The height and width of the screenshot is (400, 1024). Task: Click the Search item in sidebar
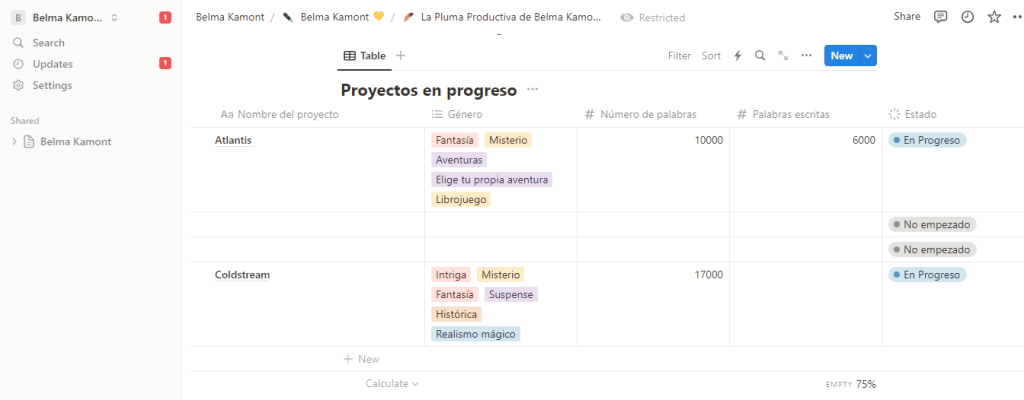click(x=48, y=43)
